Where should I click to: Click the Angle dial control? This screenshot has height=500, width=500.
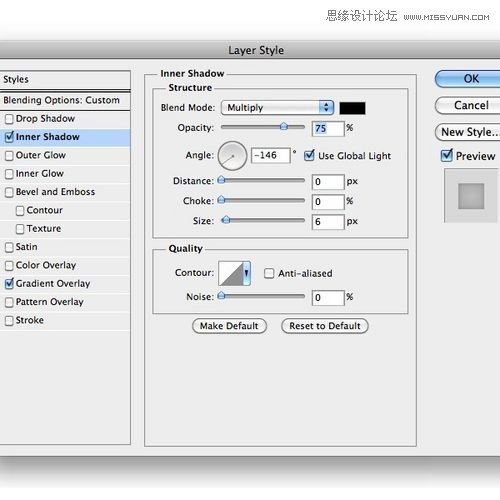point(232,156)
